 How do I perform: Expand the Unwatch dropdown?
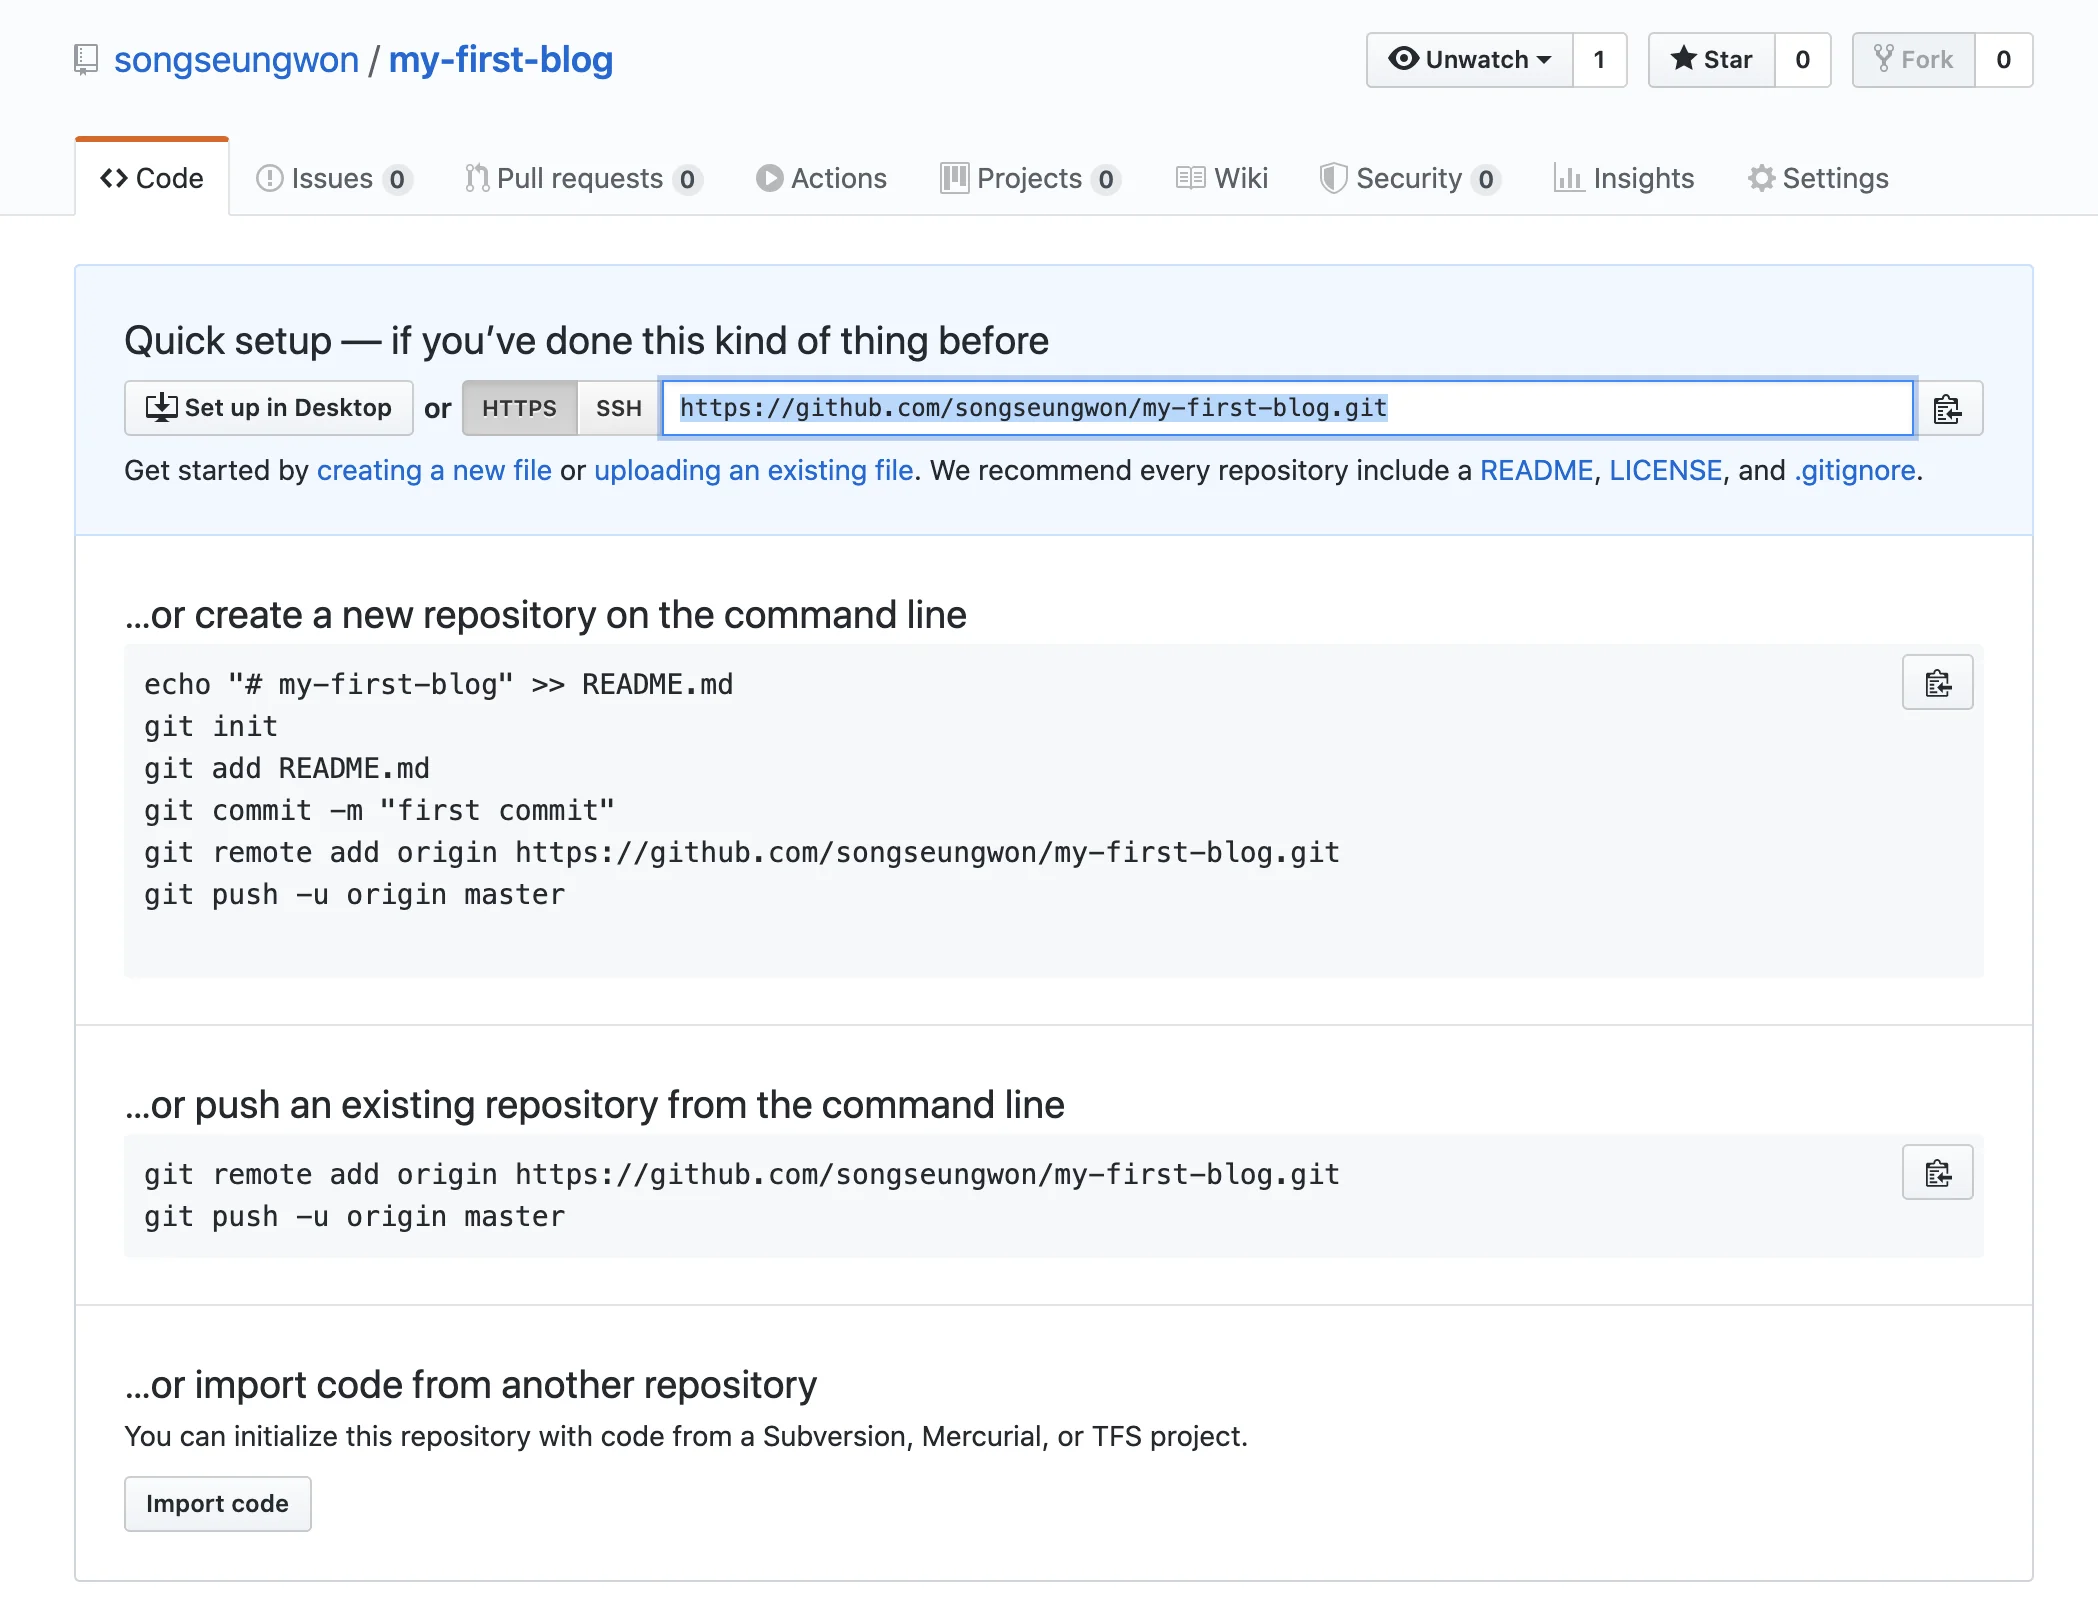coord(1470,60)
